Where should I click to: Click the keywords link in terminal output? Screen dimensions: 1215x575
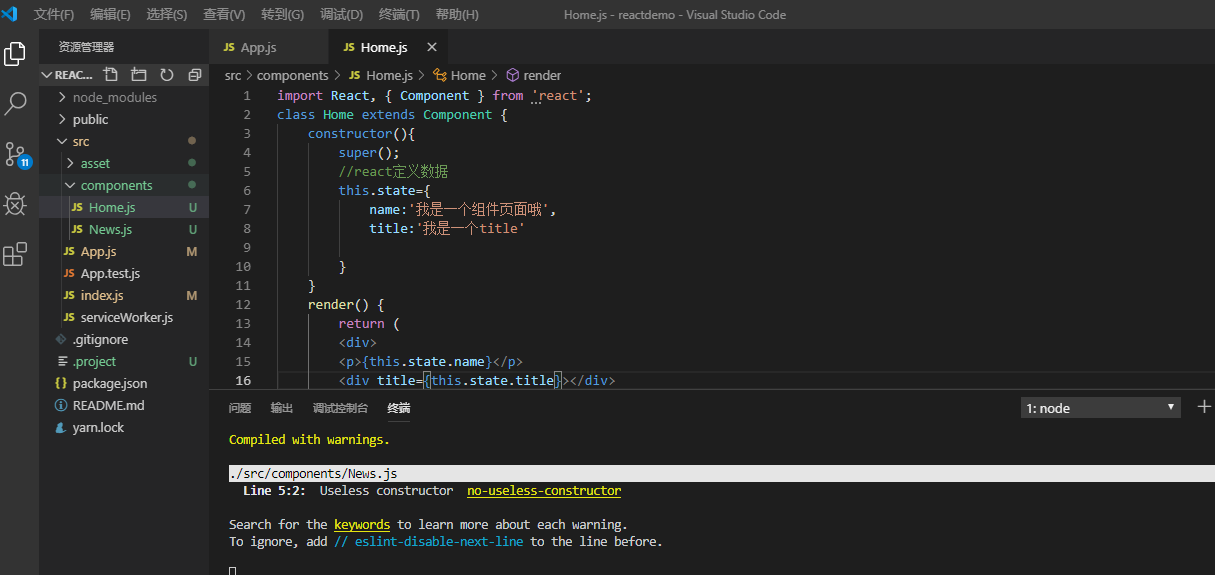coord(362,524)
